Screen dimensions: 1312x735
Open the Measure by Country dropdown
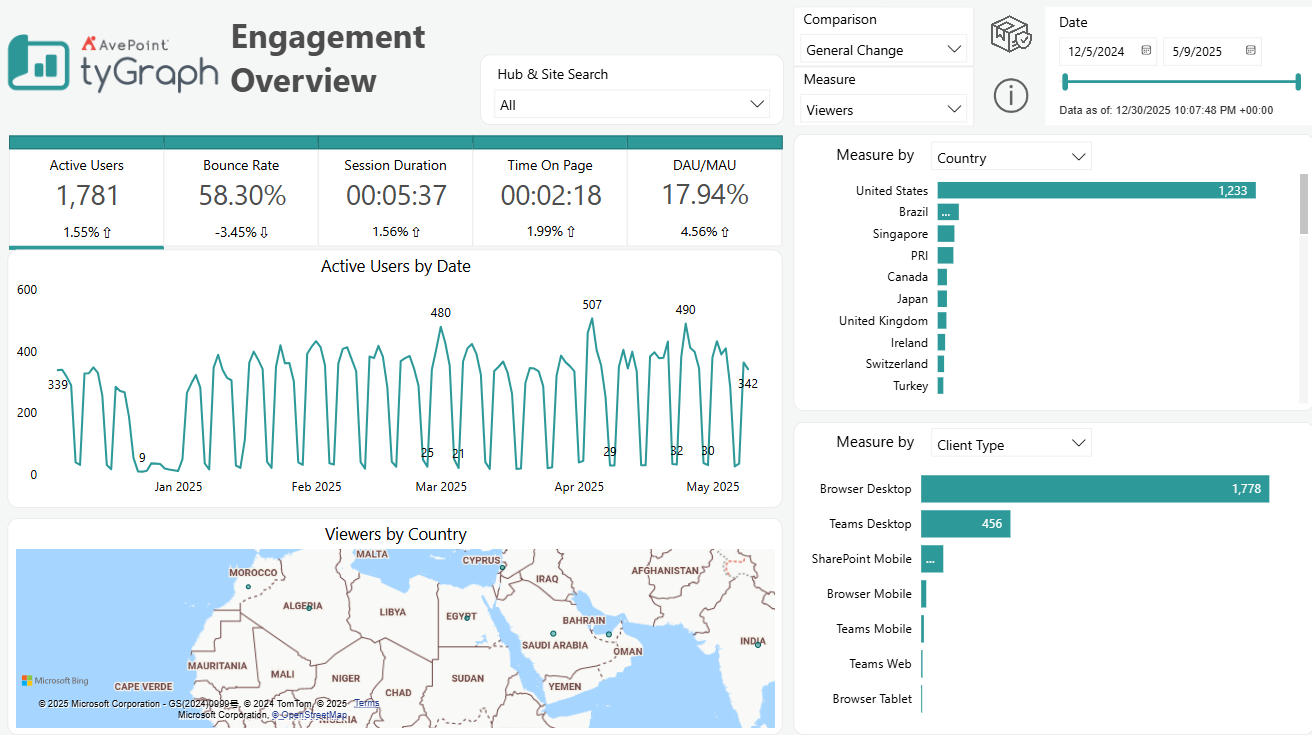point(1010,155)
